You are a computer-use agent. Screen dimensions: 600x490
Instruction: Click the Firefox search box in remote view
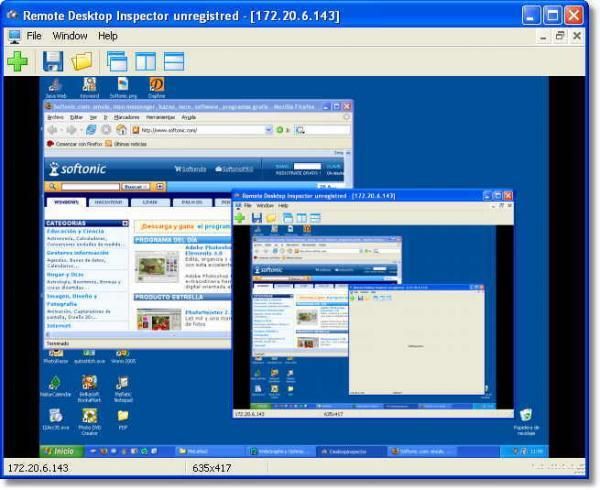pos(322,130)
